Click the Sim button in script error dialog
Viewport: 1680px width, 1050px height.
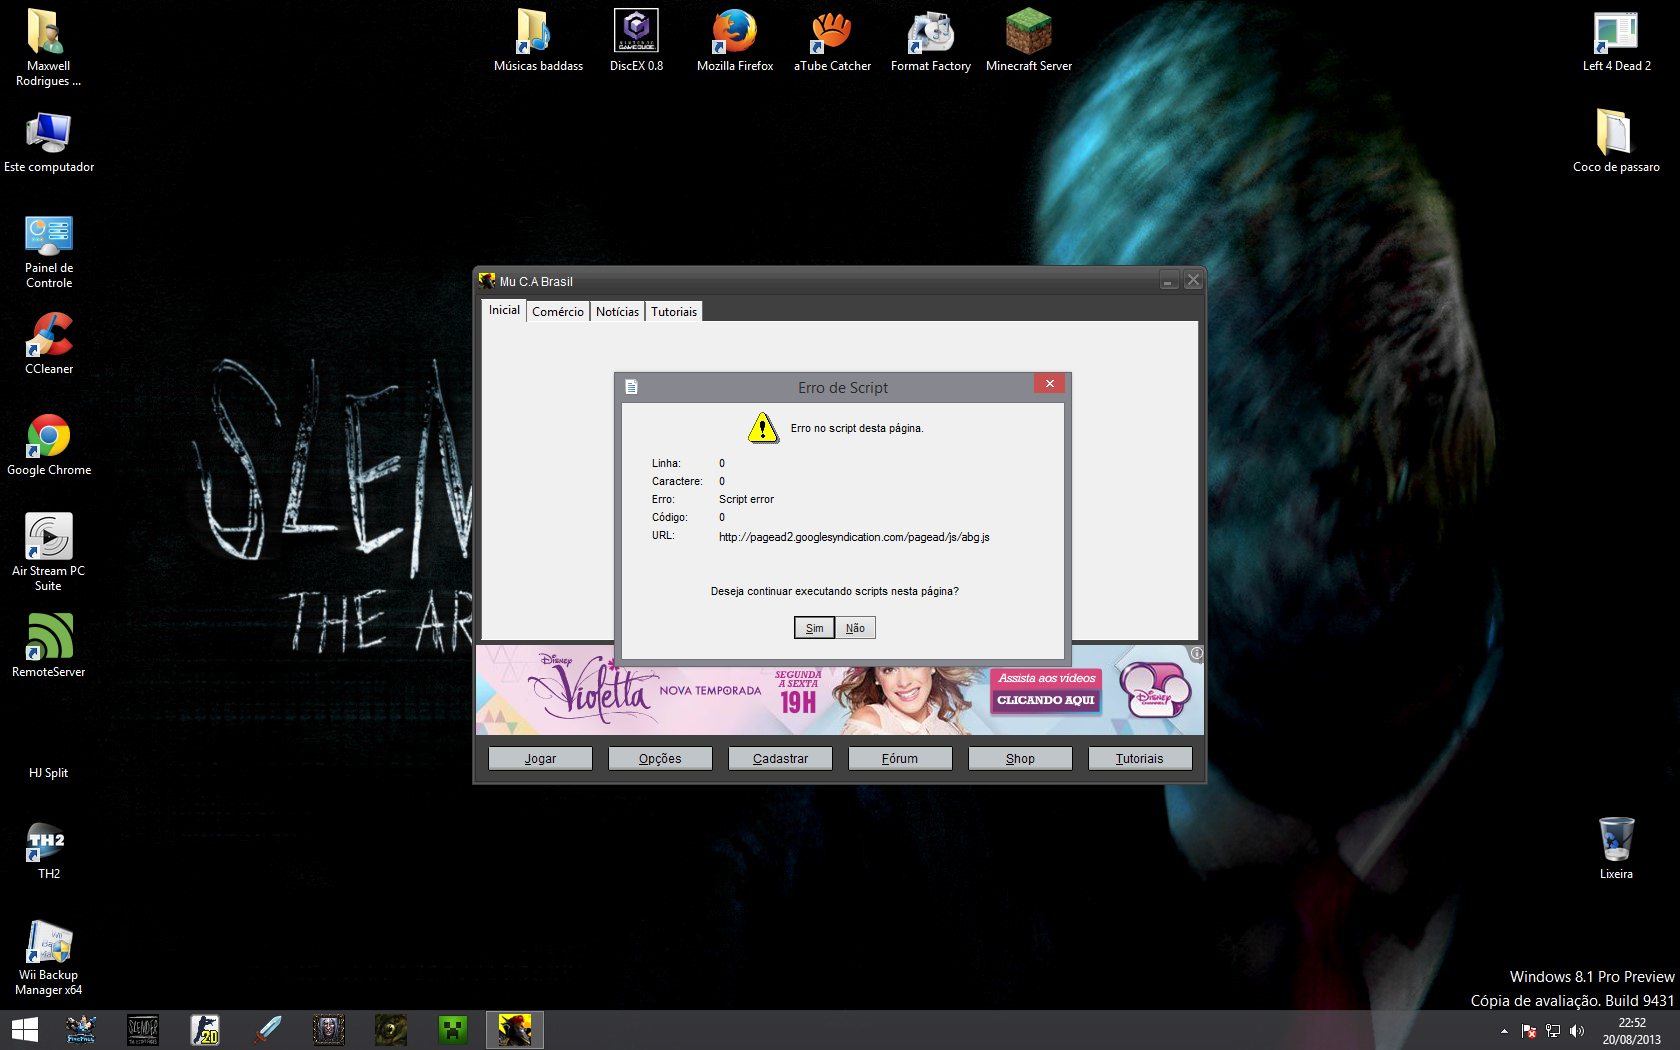tap(814, 628)
